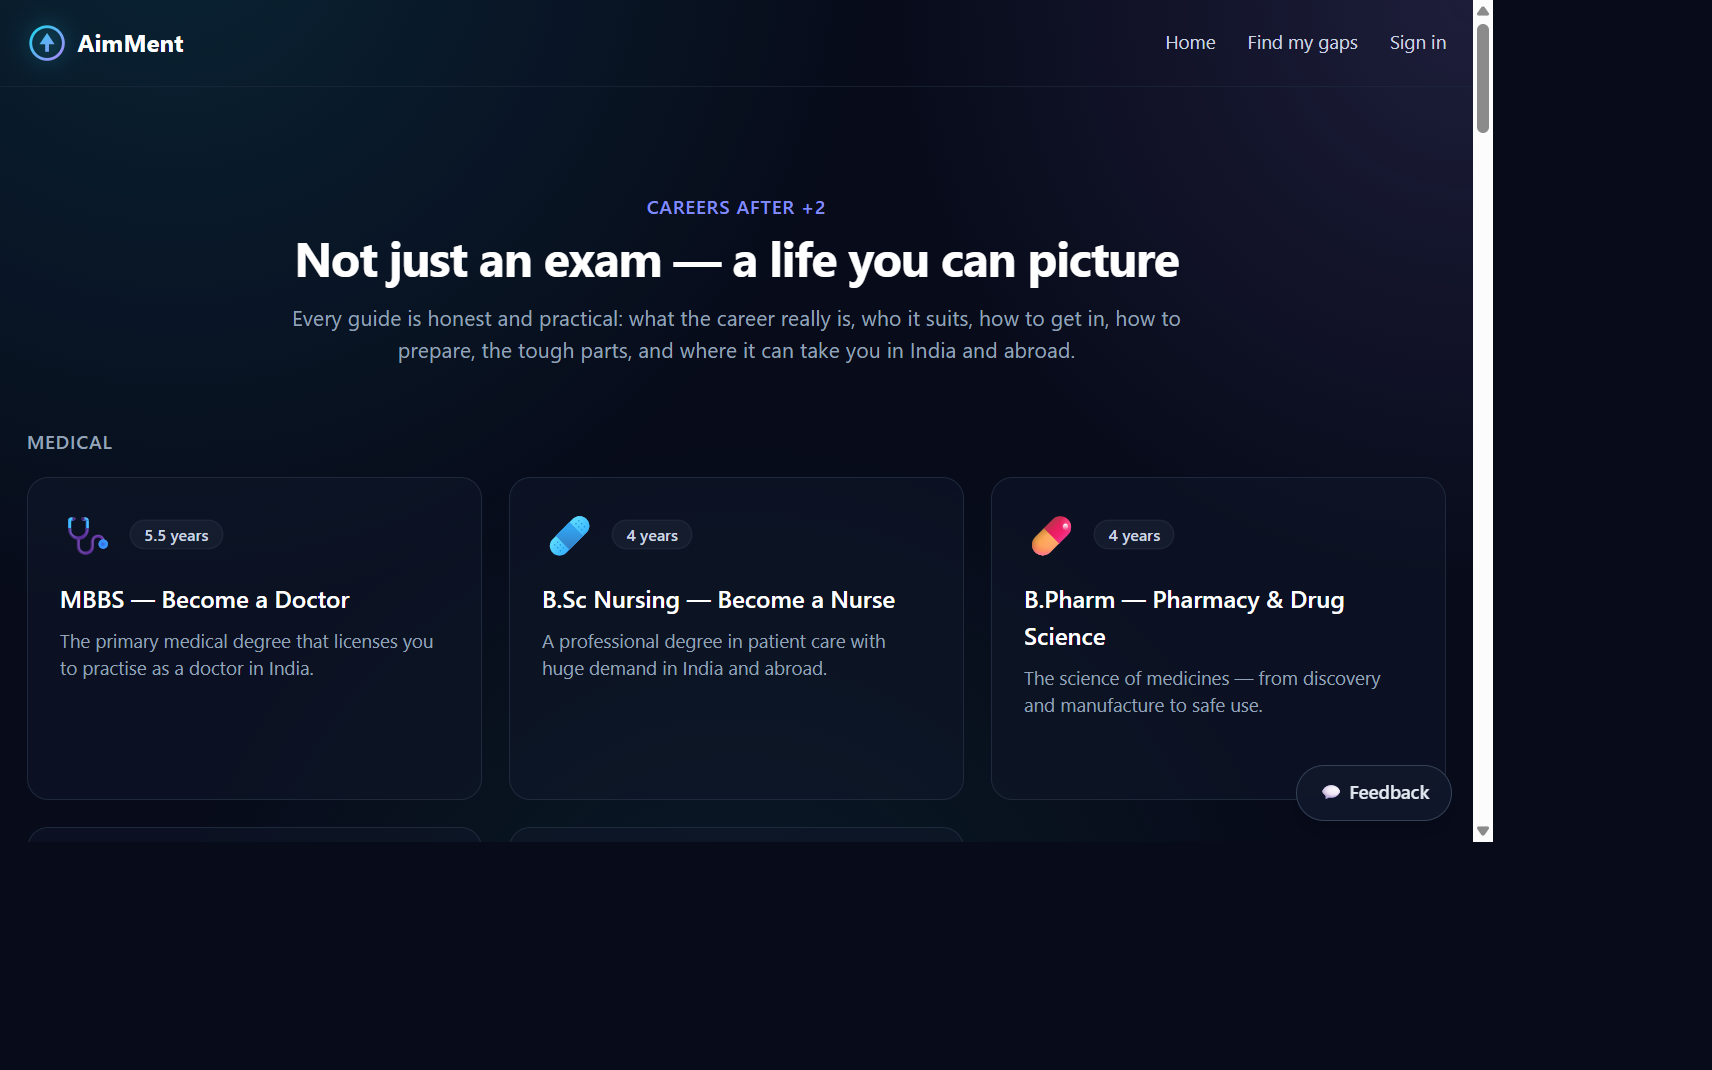
Task: Click the scrollbar down arrow
Action: coord(1483,832)
